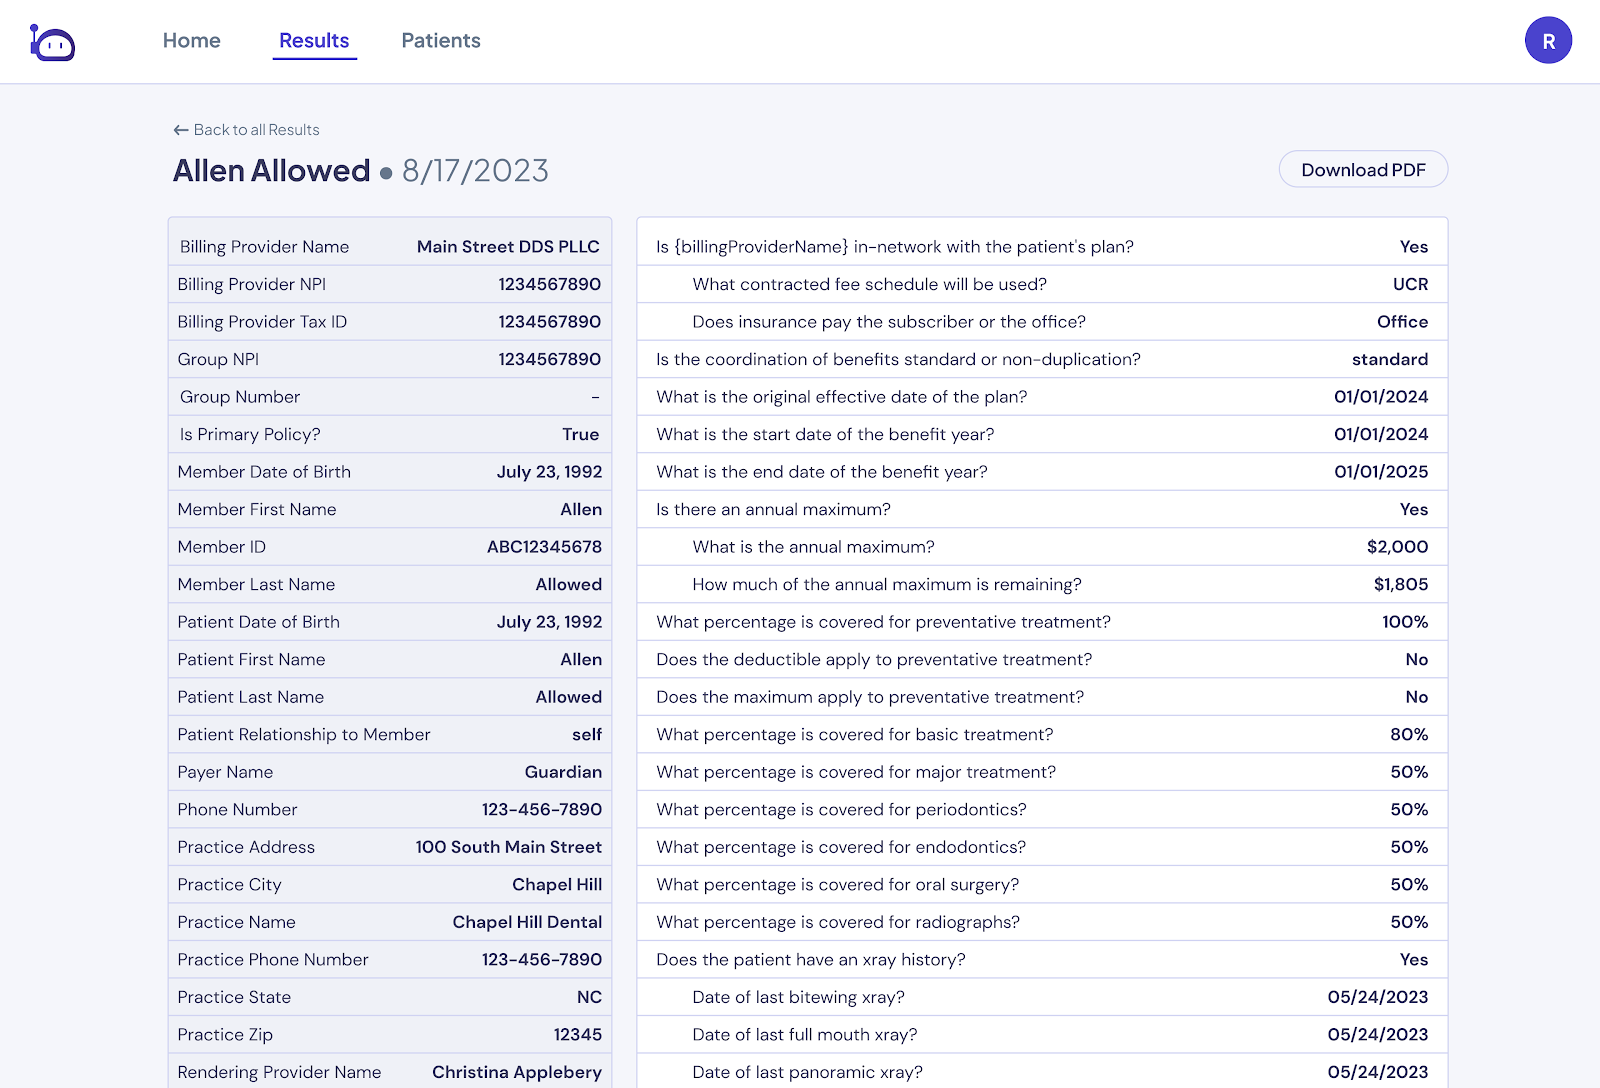The image size is (1600, 1088).
Task: Click the Patient Last Name label
Action: click(x=251, y=697)
